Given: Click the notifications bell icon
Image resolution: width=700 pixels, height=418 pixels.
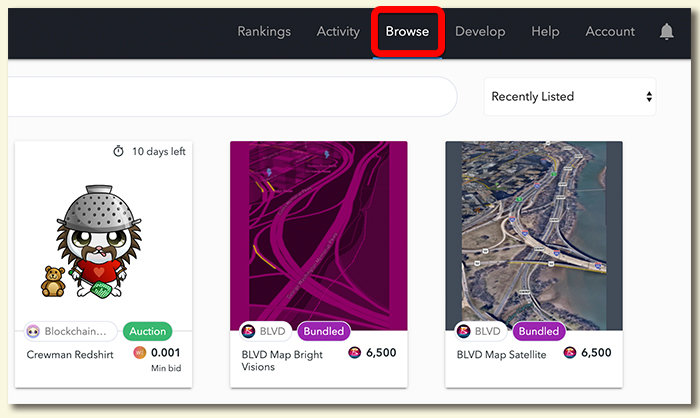Looking at the screenshot, I should point(666,32).
